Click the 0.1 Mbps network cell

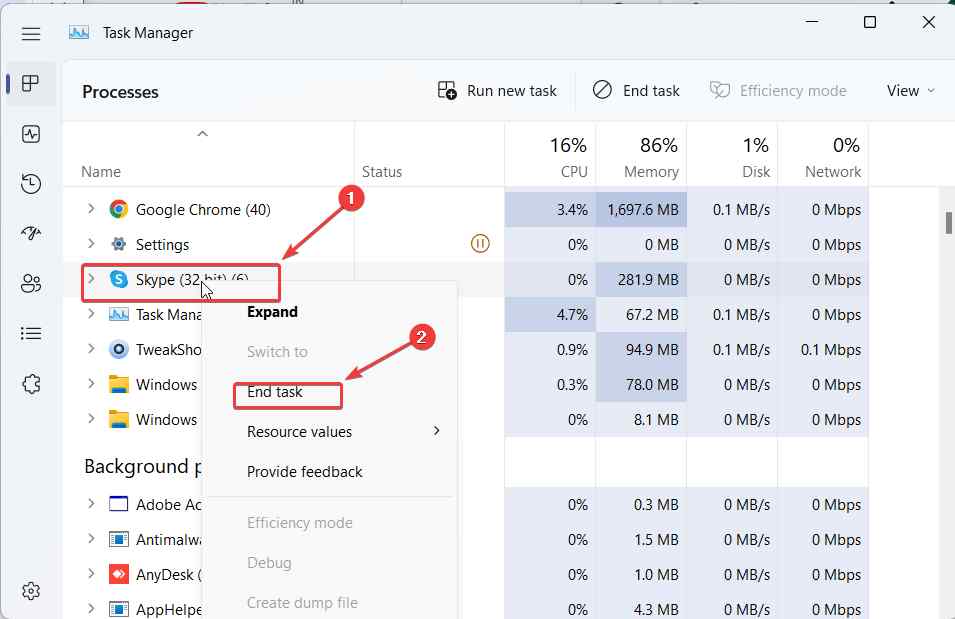(823, 350)
